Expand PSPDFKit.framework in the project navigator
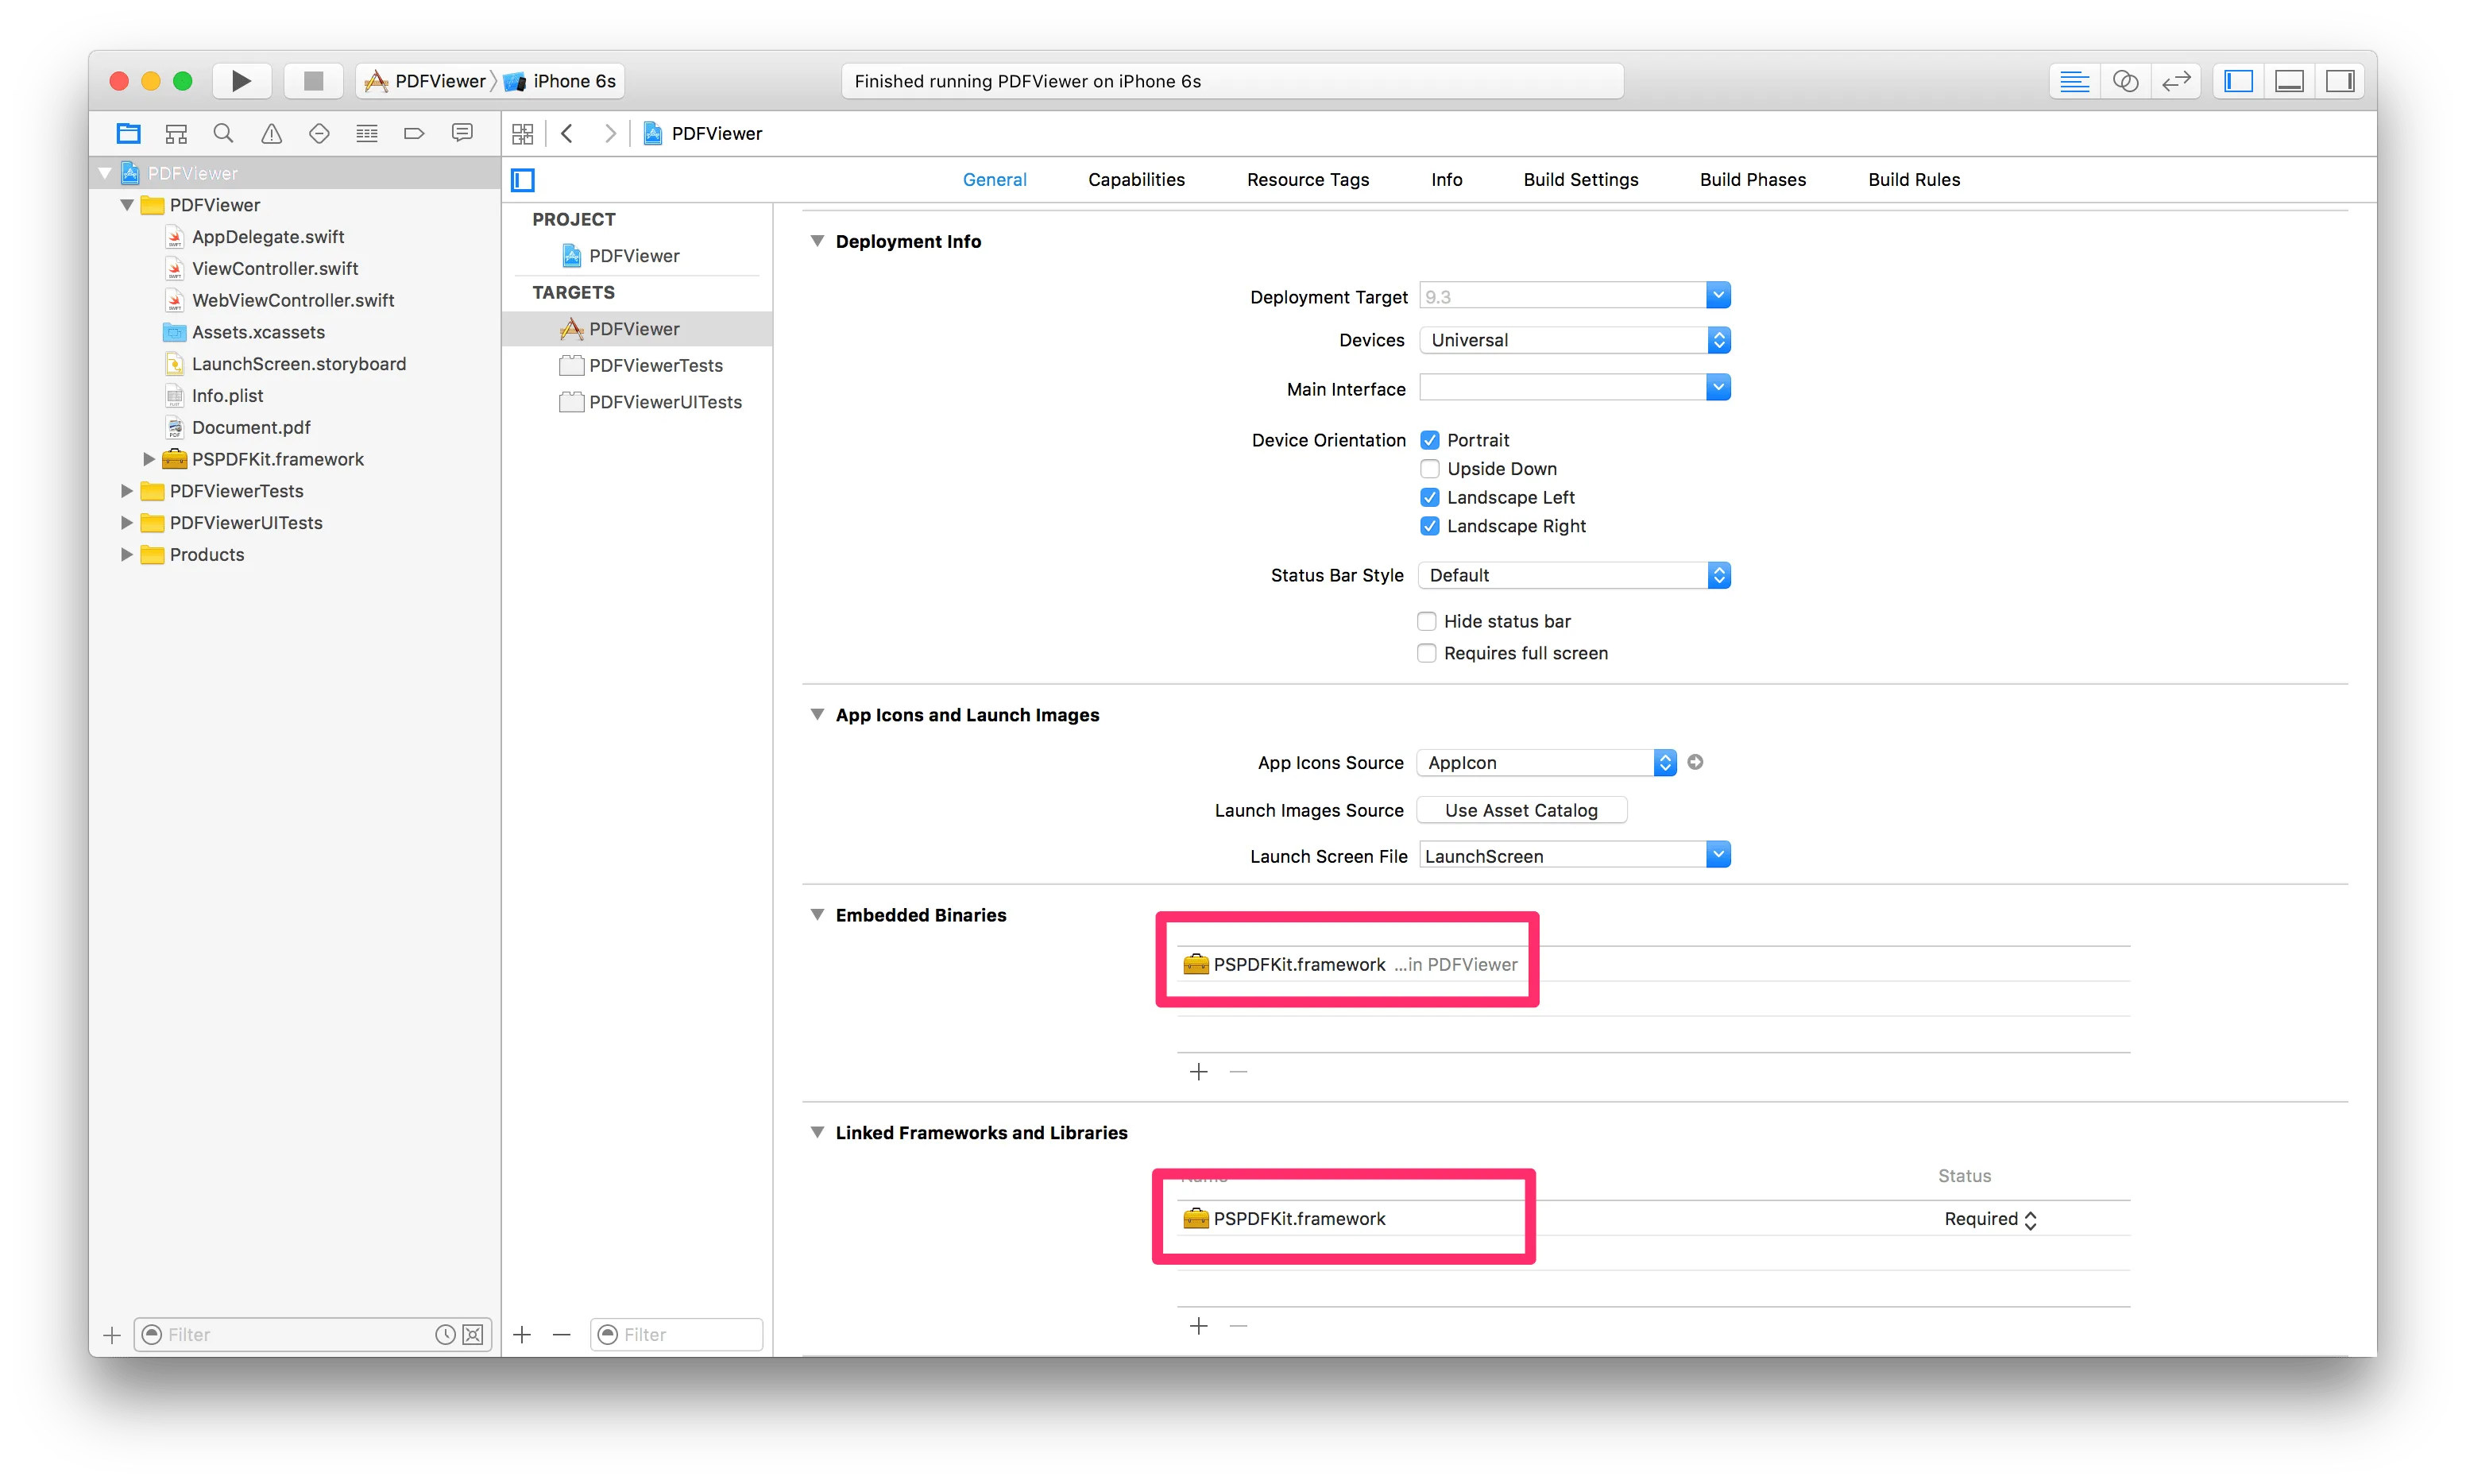The image size is (2466, 1484). (149, 459)
